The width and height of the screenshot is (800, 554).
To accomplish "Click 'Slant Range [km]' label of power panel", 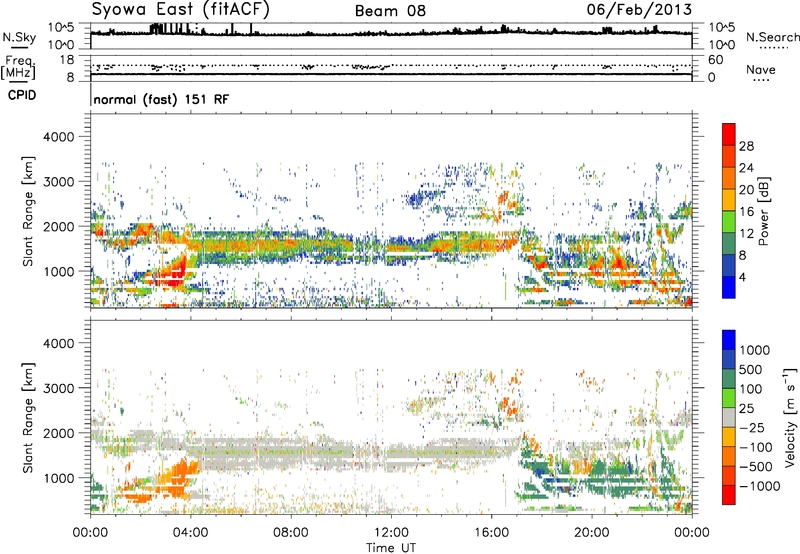I will (28, 211).
